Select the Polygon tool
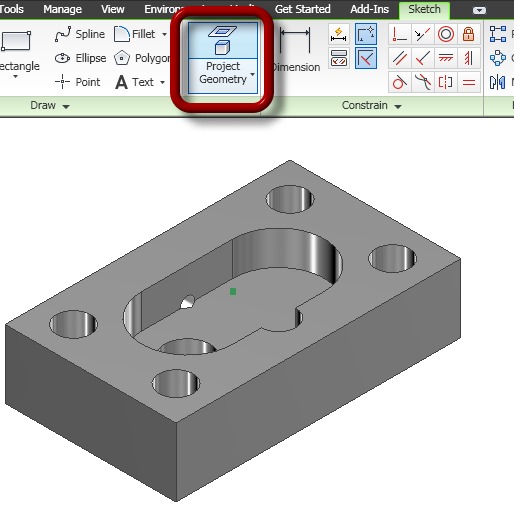The height and width of the screenshot is (509, 514). coord(142,58)
